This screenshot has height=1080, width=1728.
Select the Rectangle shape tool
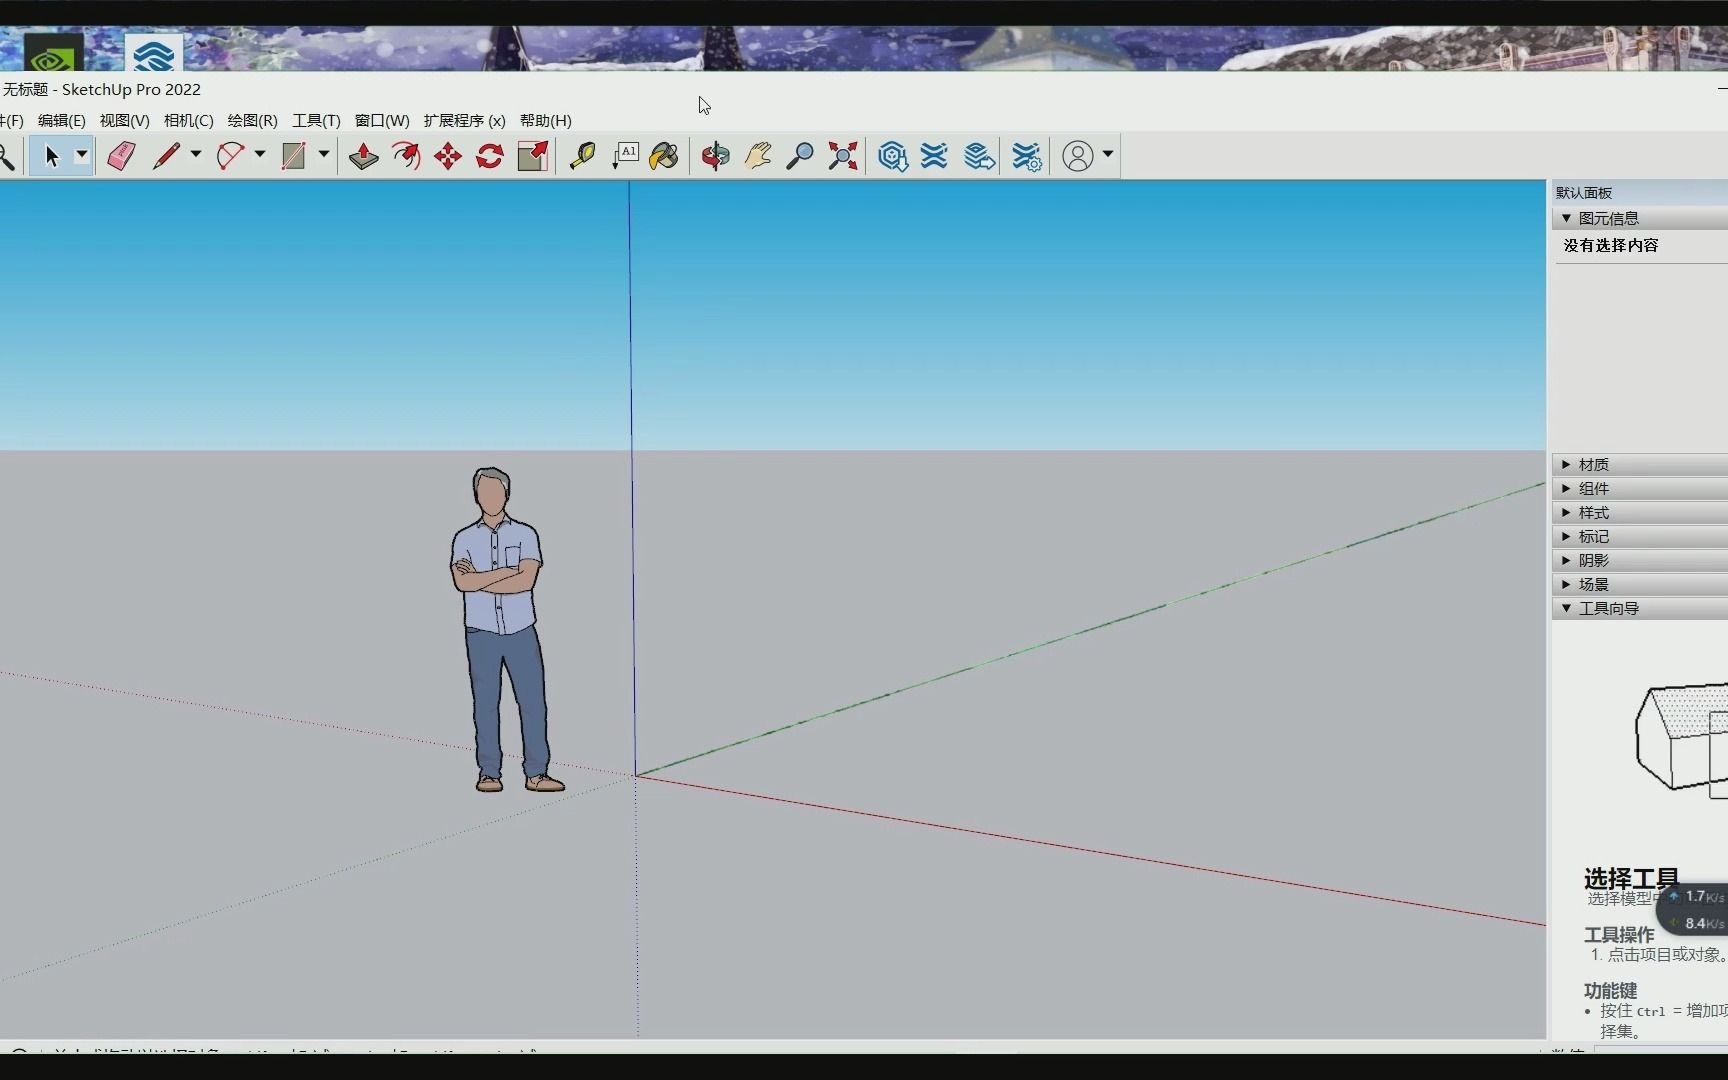point(293,156)
